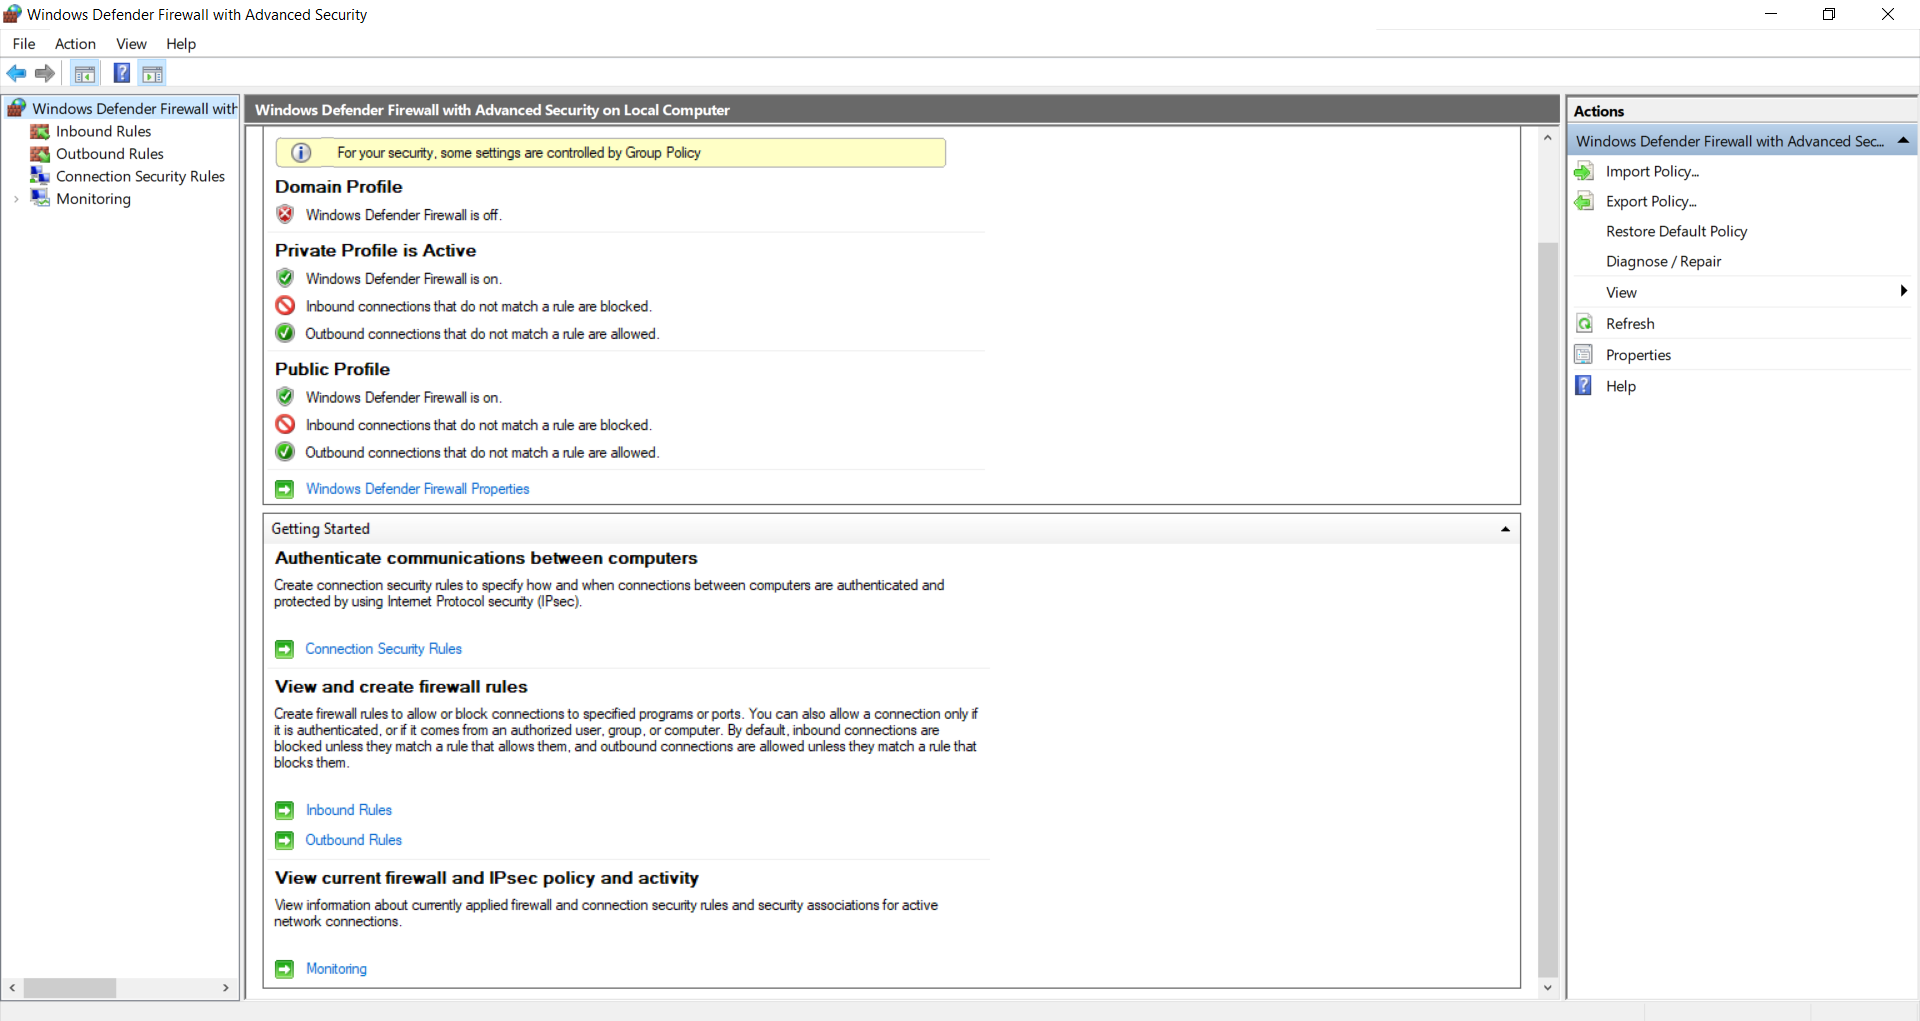1920x1021 pixels.
Task: Expand the Monitoring tree node
Action: coord(16,199)
